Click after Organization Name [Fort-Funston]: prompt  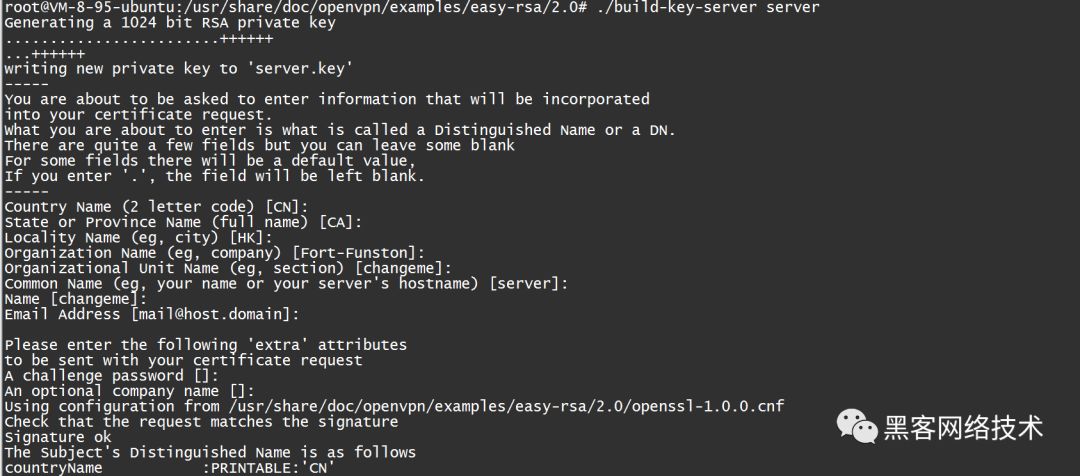(x=430, y=253)
